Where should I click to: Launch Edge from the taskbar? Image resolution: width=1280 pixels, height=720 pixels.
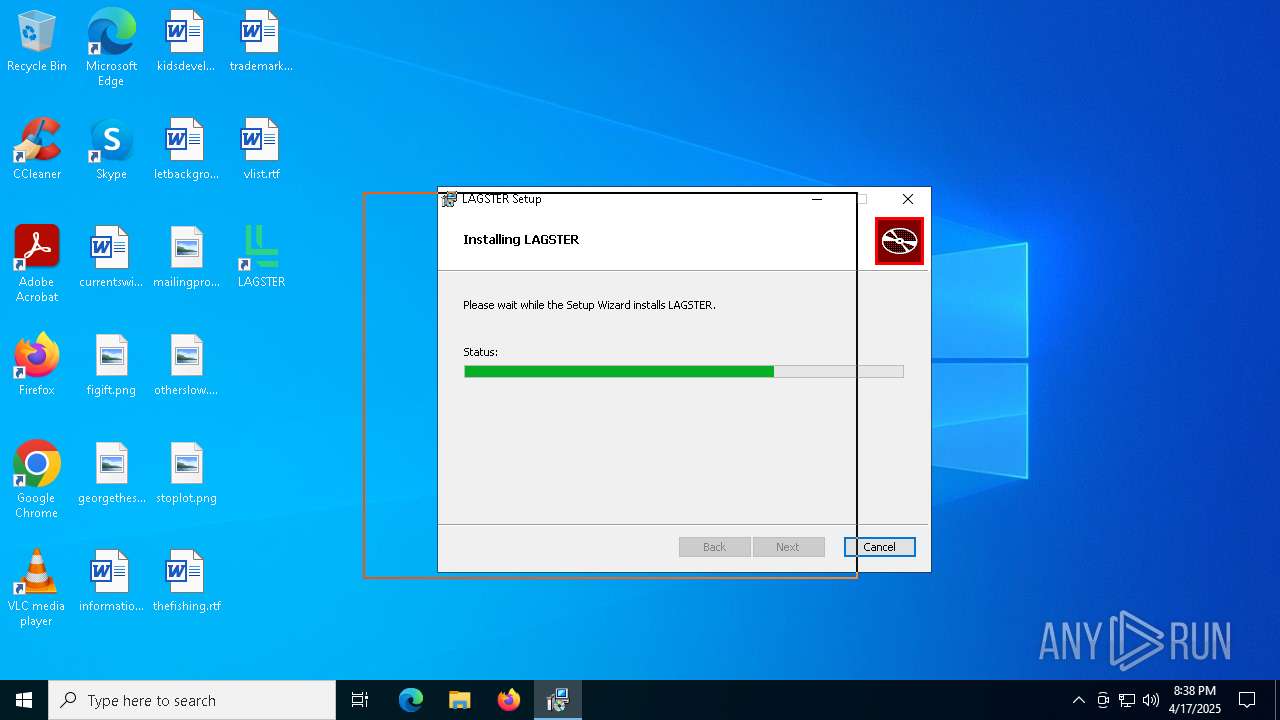411,700
